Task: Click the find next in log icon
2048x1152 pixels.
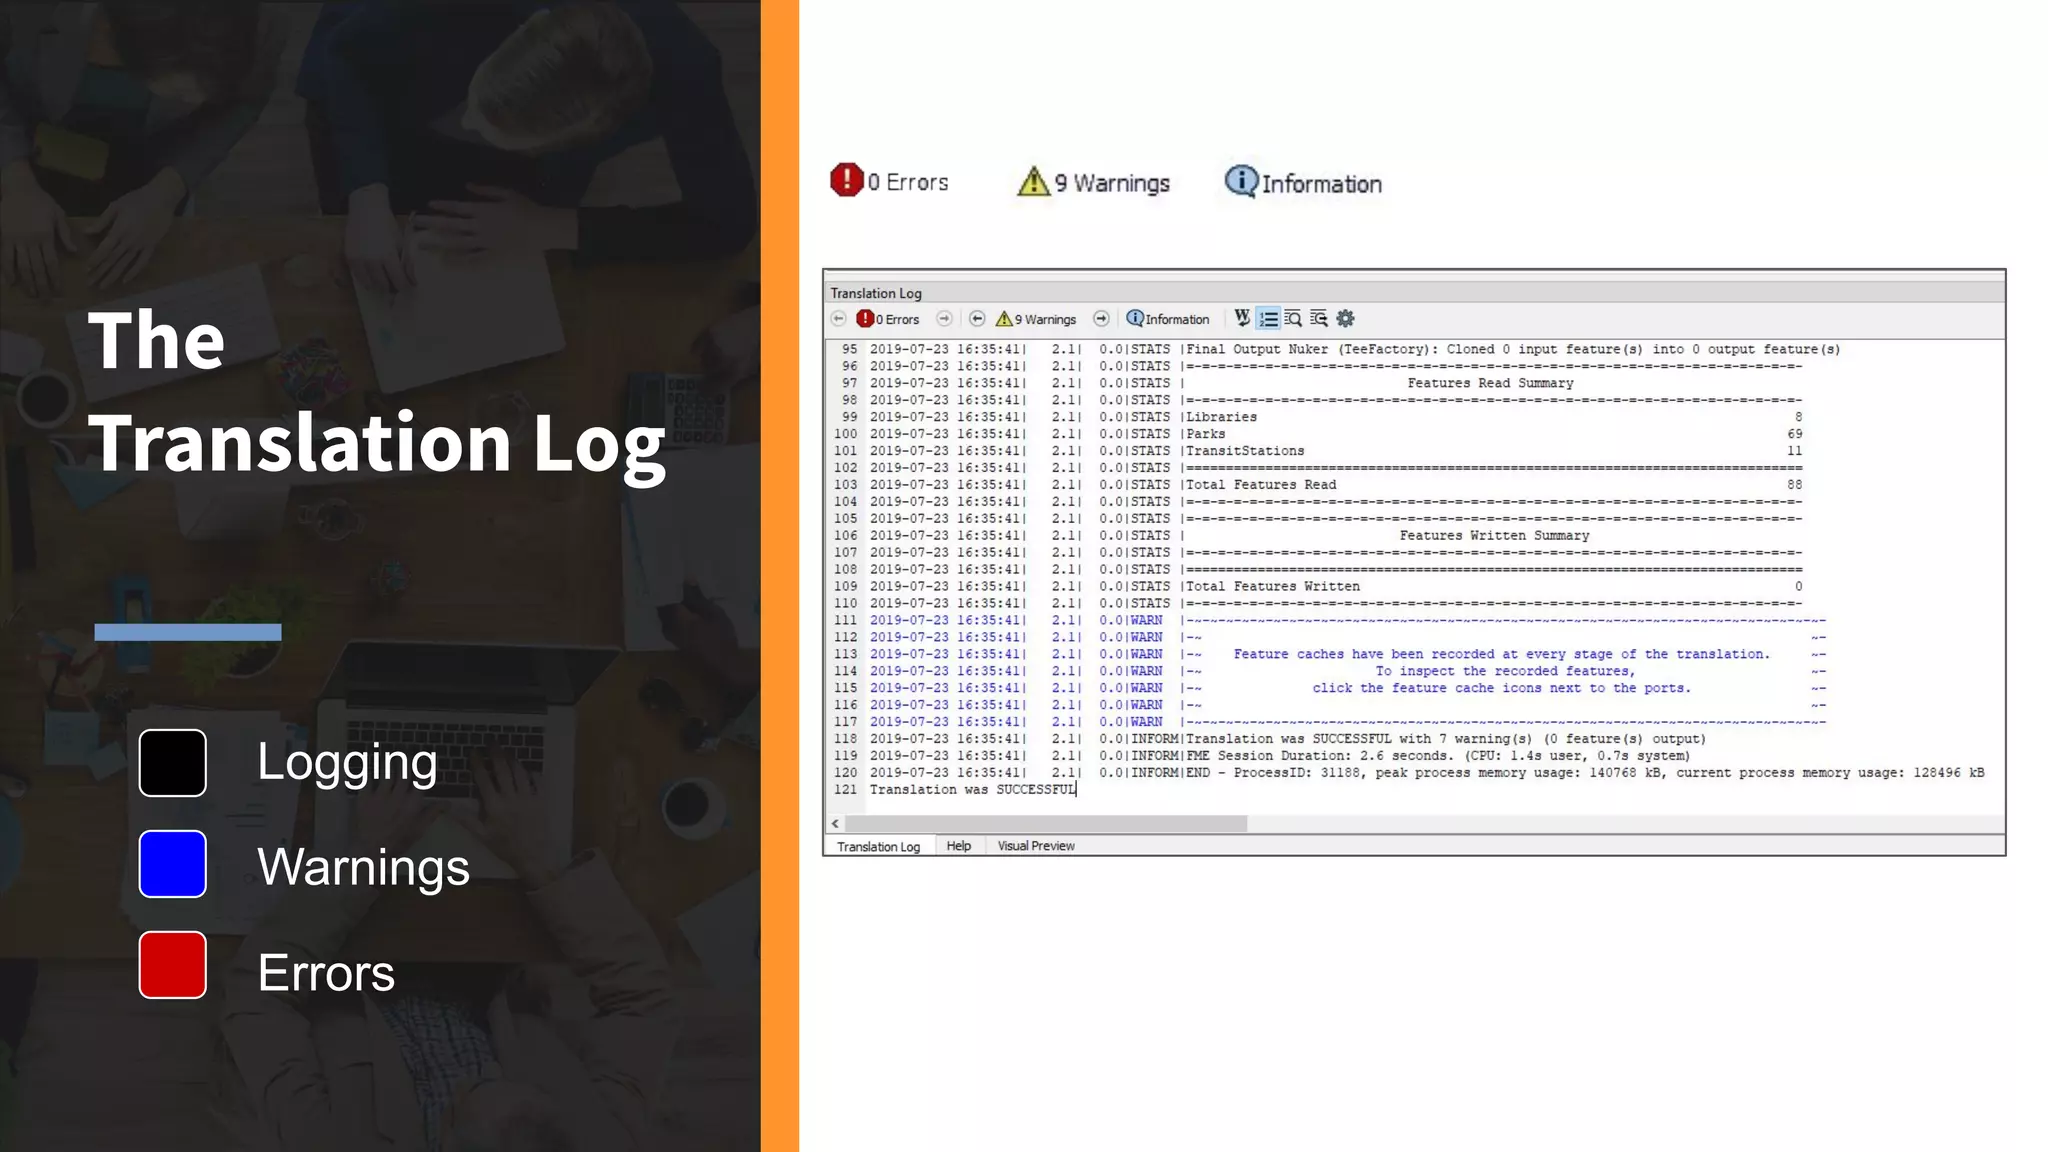Action: tap(1319, 319)
